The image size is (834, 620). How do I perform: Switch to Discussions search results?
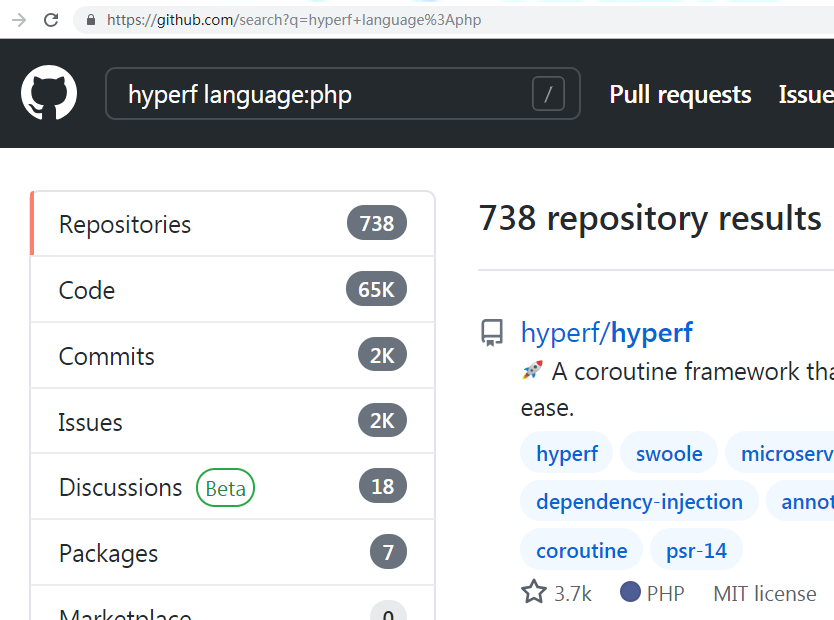point(233,487)
